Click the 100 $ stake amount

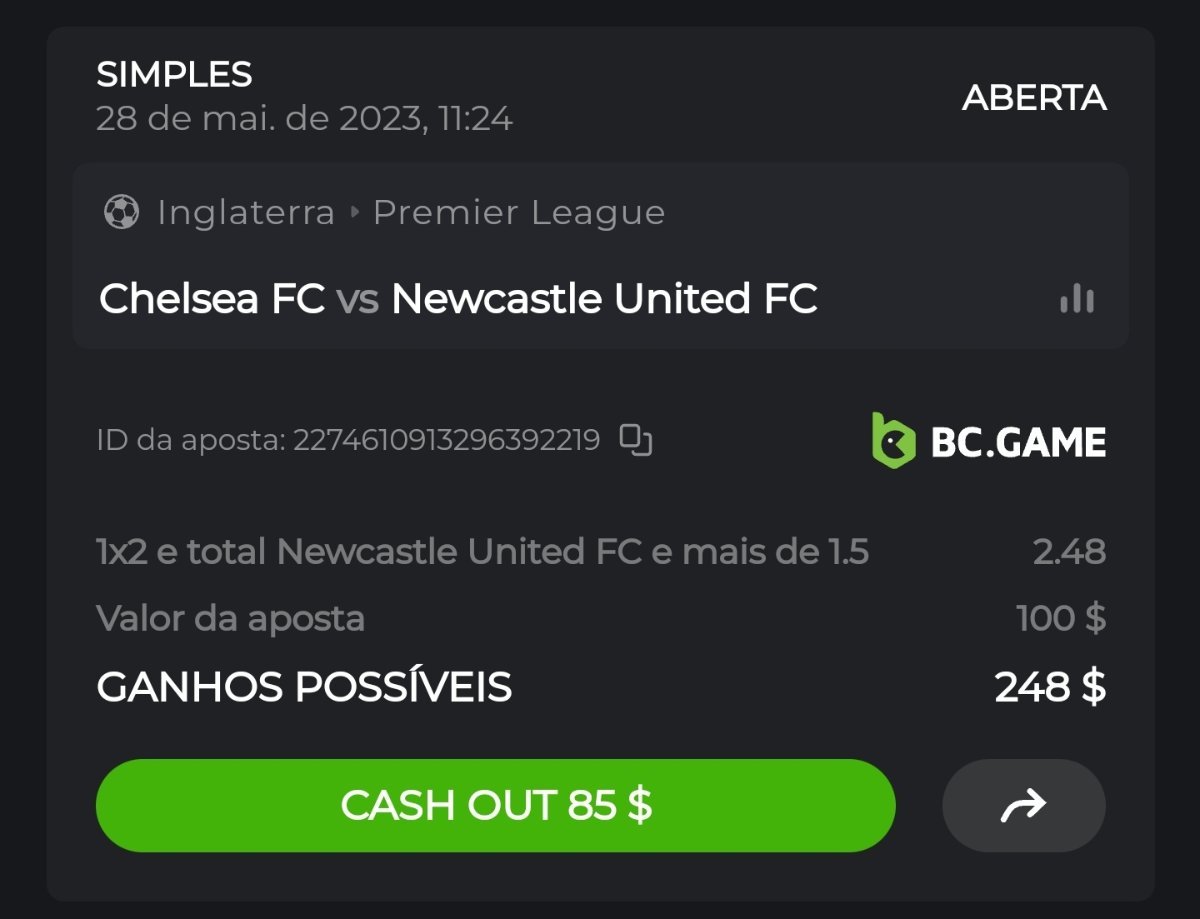point(1060,619)
